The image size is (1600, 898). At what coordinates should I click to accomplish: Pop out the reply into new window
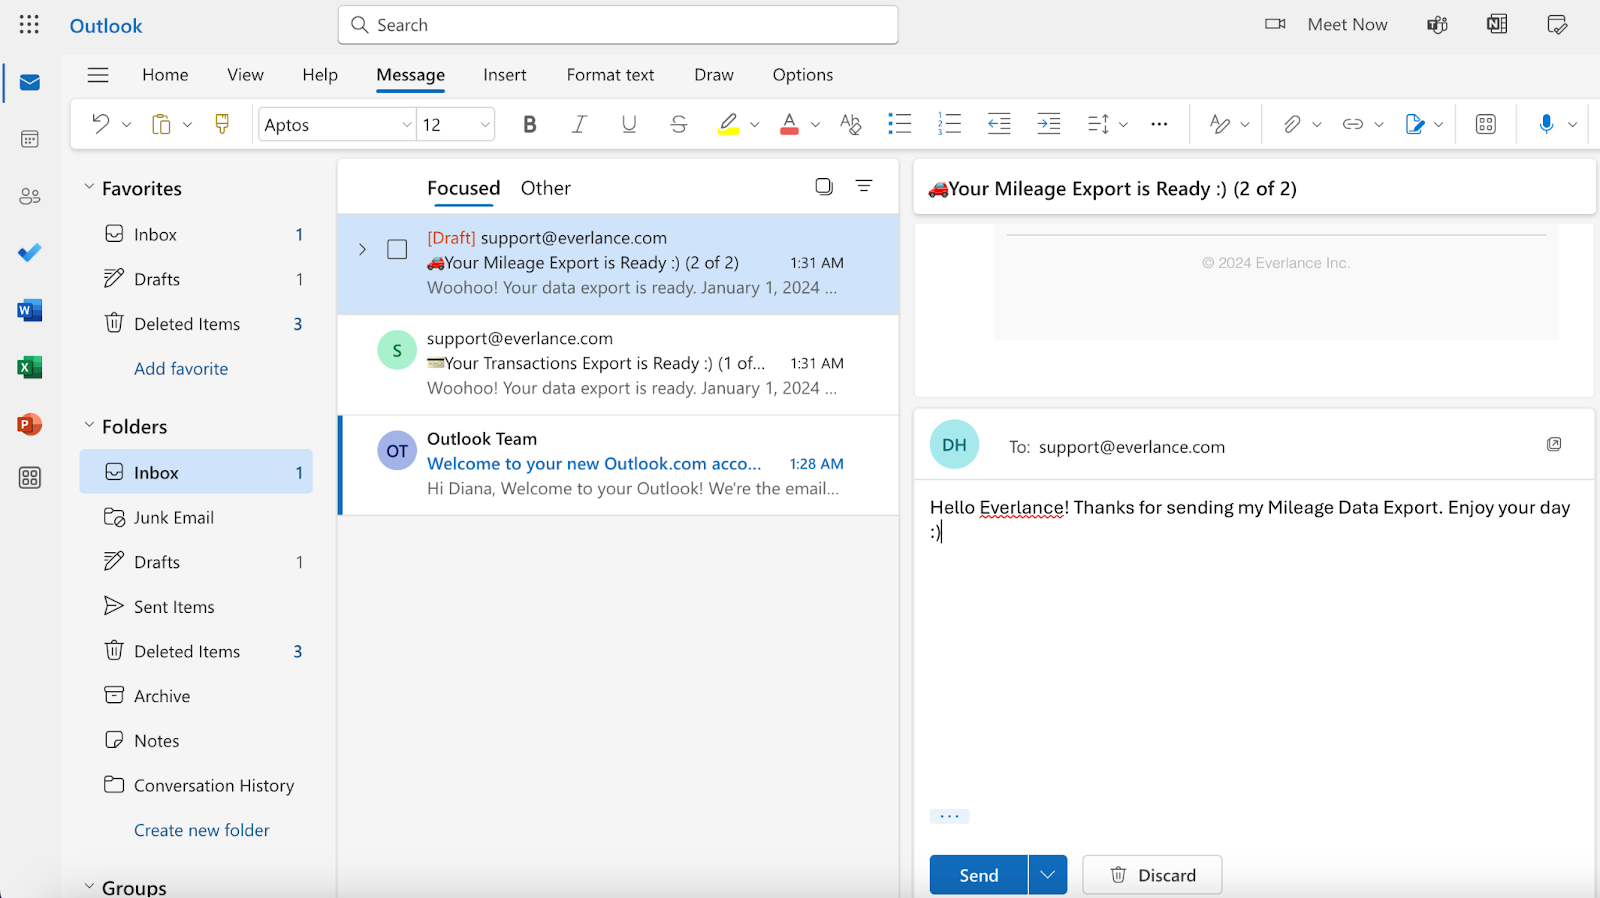(1554, 445)
